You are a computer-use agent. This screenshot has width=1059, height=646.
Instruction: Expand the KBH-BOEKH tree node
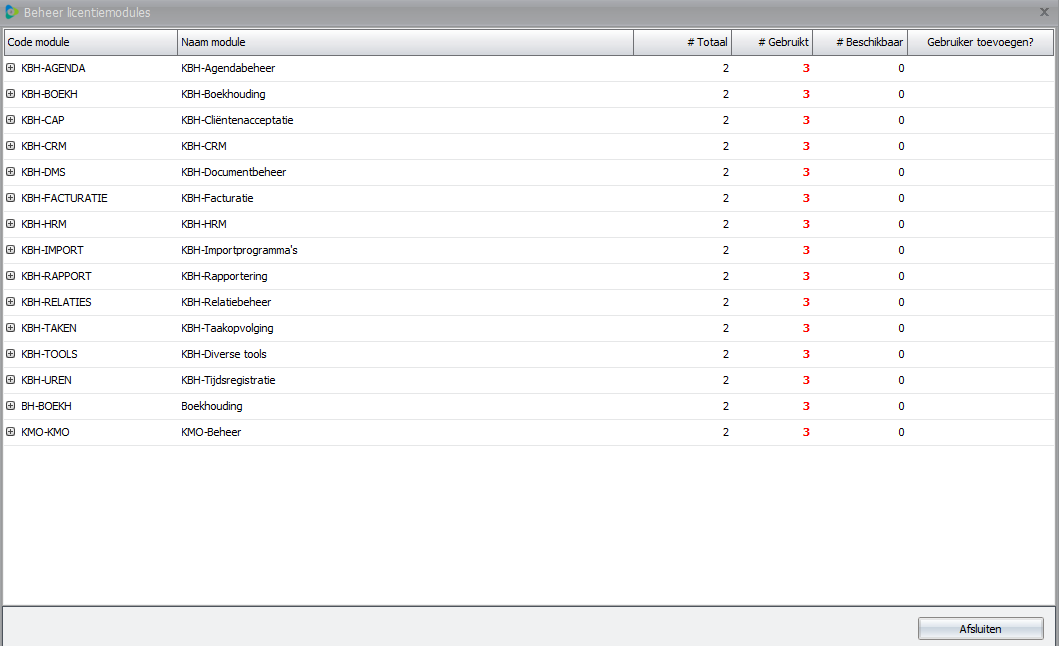click(11, 94)
